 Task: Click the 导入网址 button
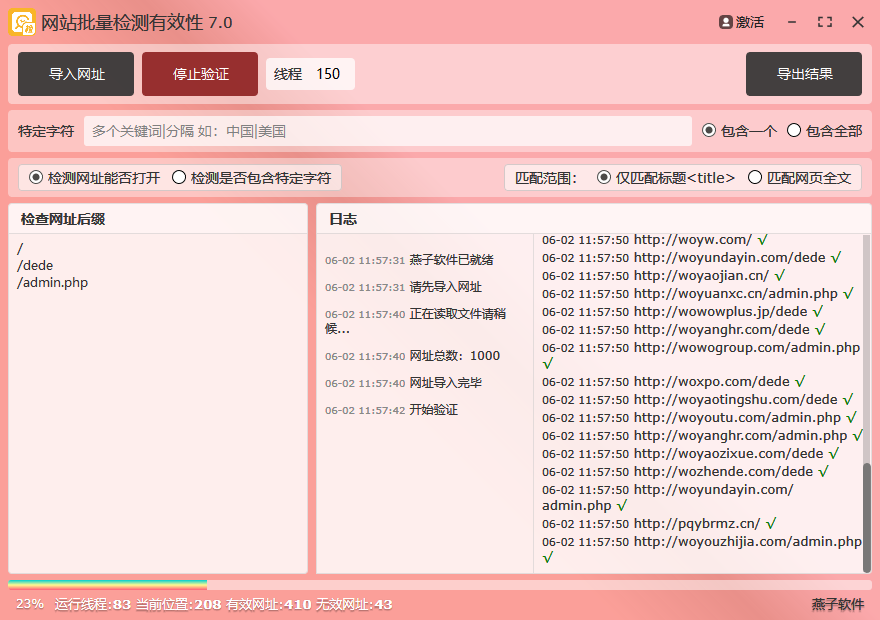point(76,74)
